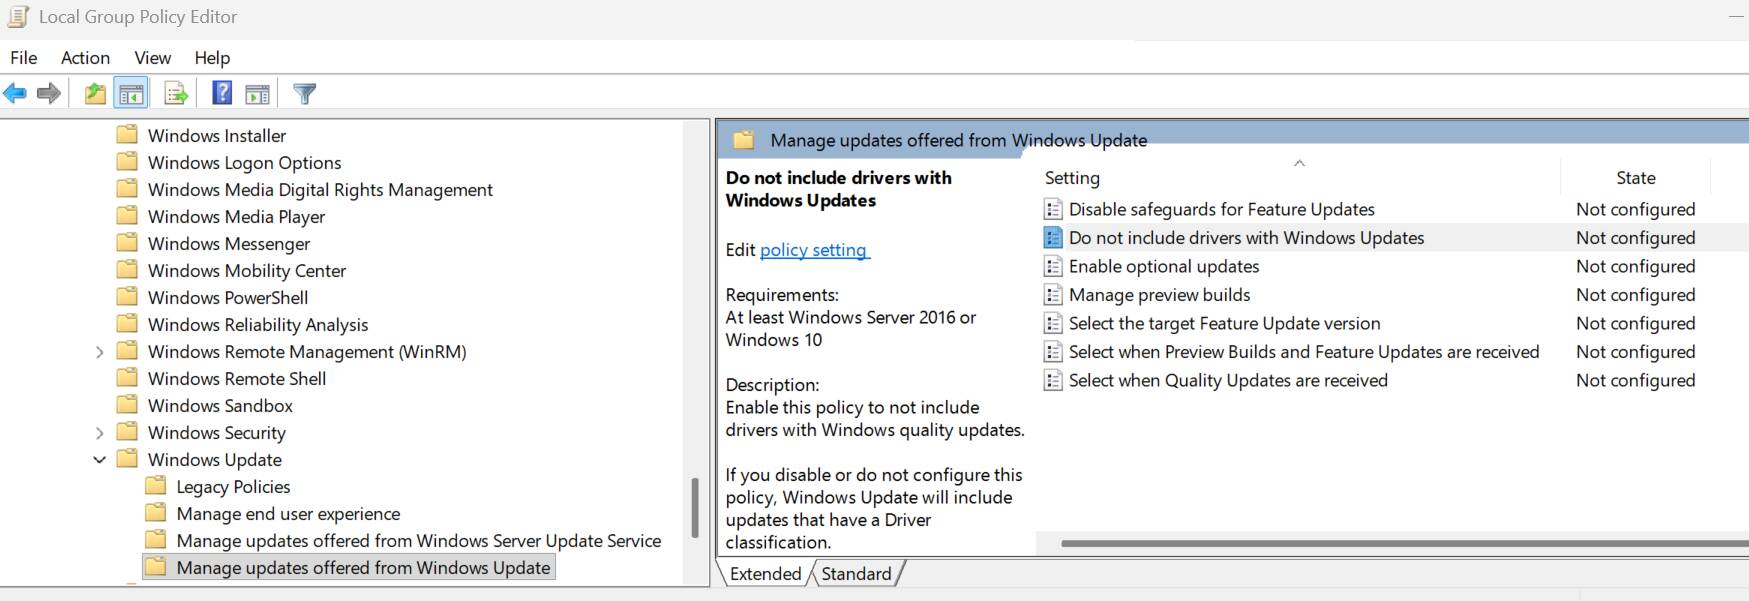Click the Windows Sandbox folder icon

(127, 405)
